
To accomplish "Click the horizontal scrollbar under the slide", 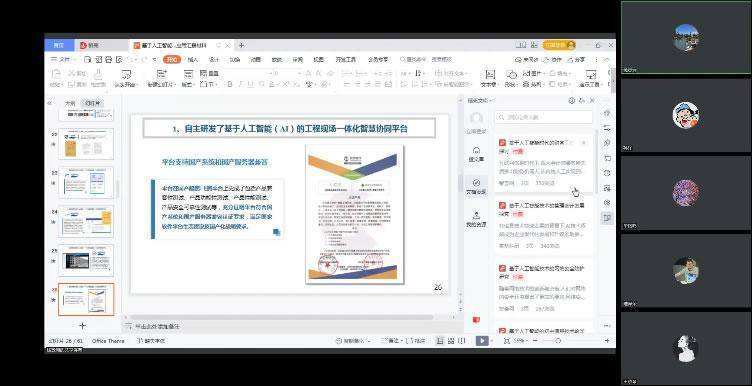I will tap(283, 317).
